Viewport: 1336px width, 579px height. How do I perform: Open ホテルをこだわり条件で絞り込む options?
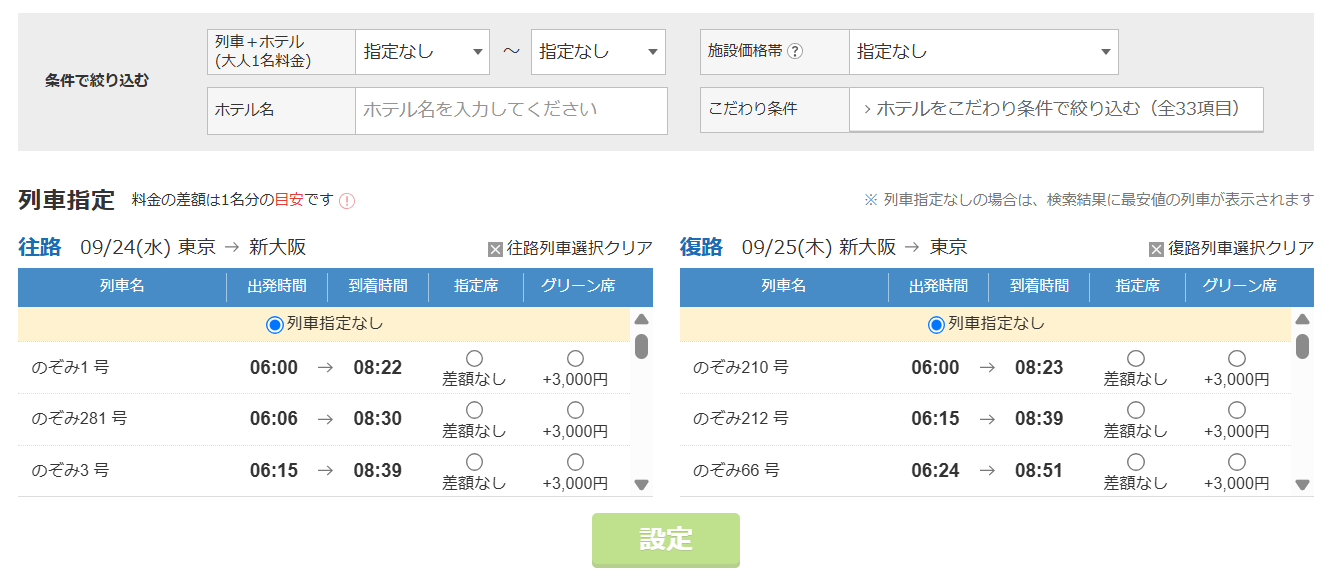1056,109
